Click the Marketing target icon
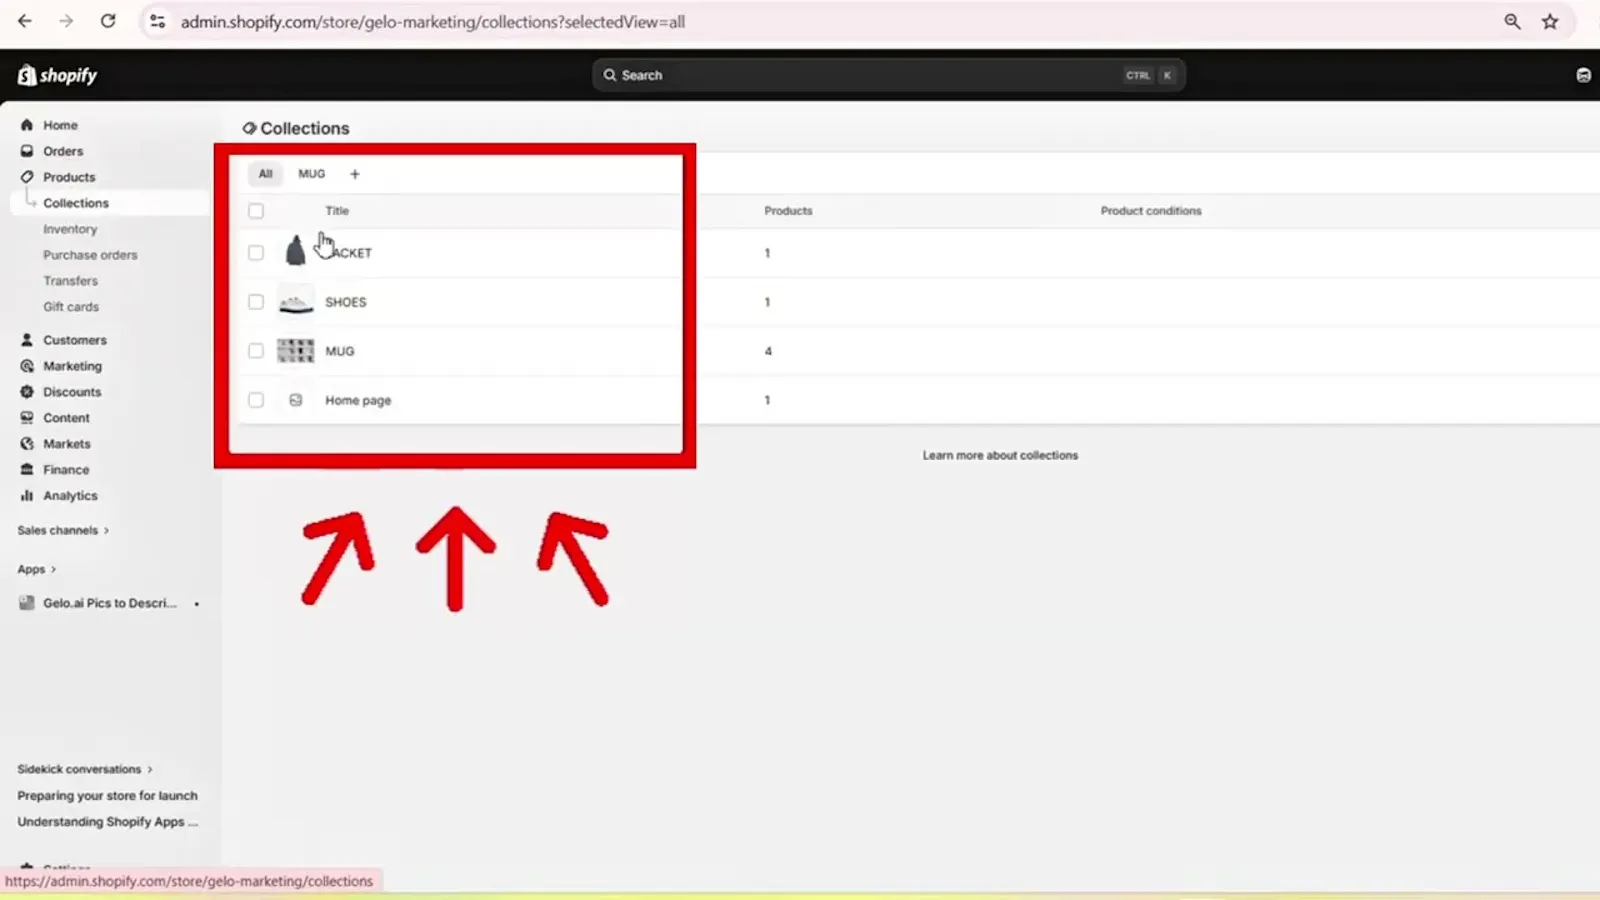The width and height of the screenshot is (1600, 900). (x=27, y=366)
